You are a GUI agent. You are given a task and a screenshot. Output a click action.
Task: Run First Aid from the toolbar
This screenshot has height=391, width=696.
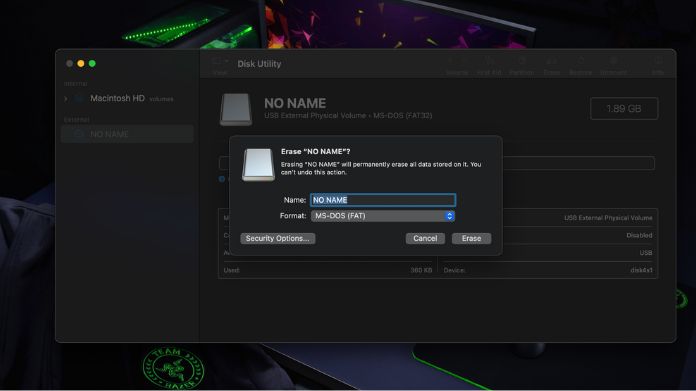489,65
